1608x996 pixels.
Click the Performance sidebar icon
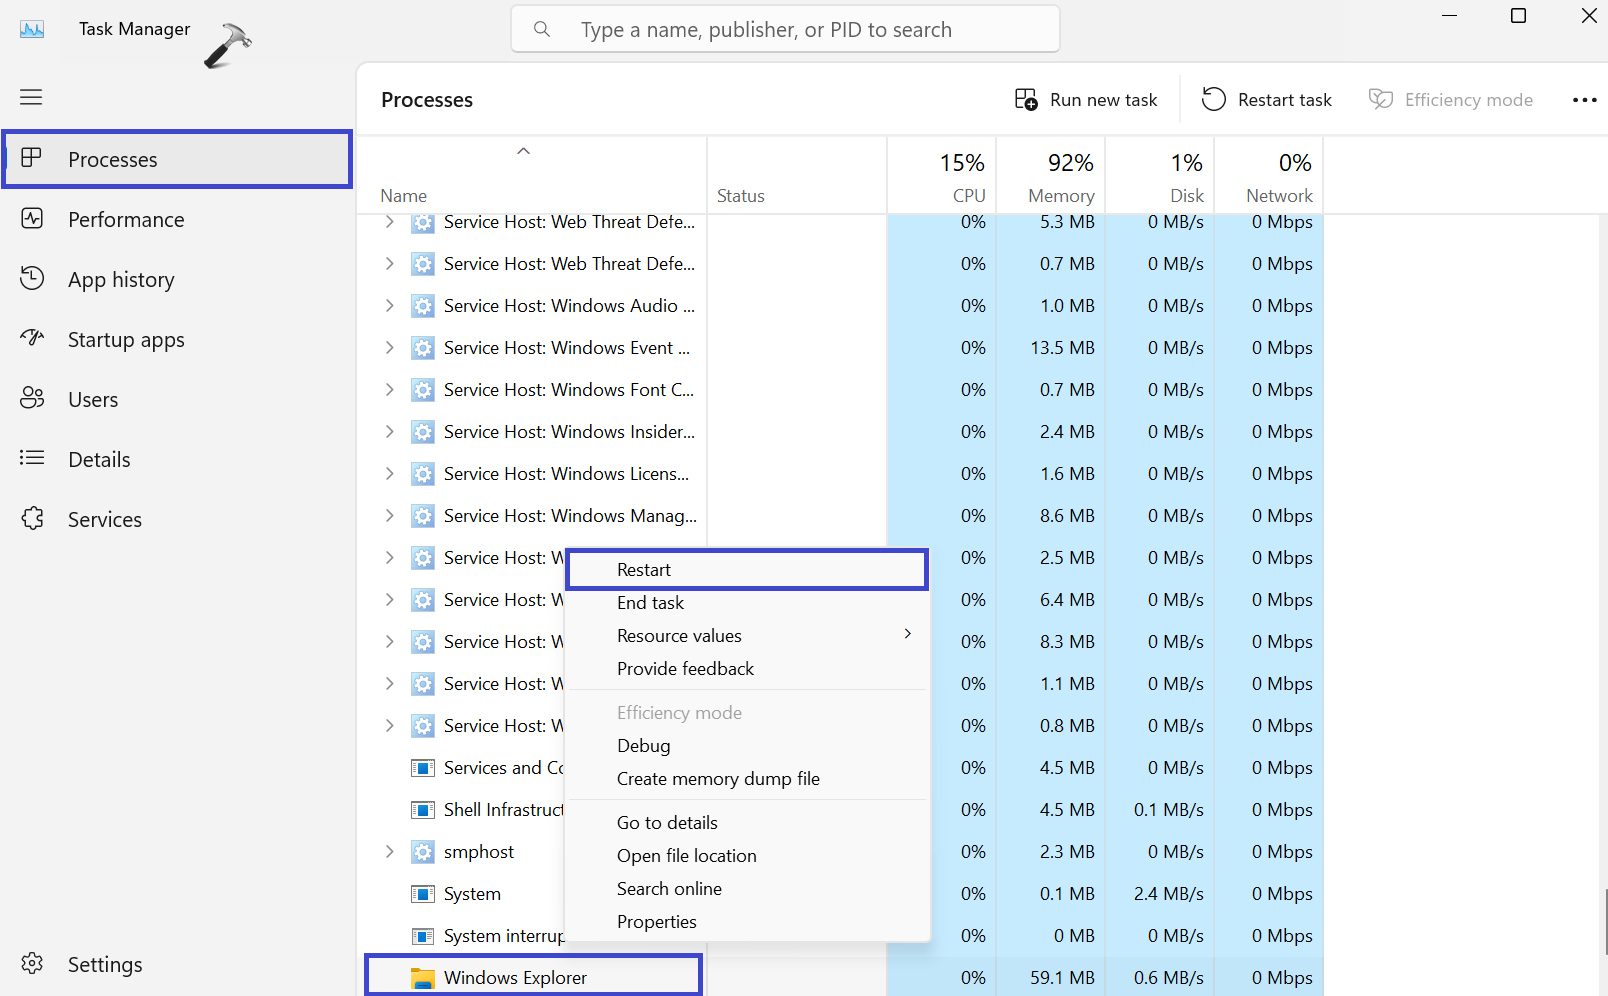pos(32,219)
